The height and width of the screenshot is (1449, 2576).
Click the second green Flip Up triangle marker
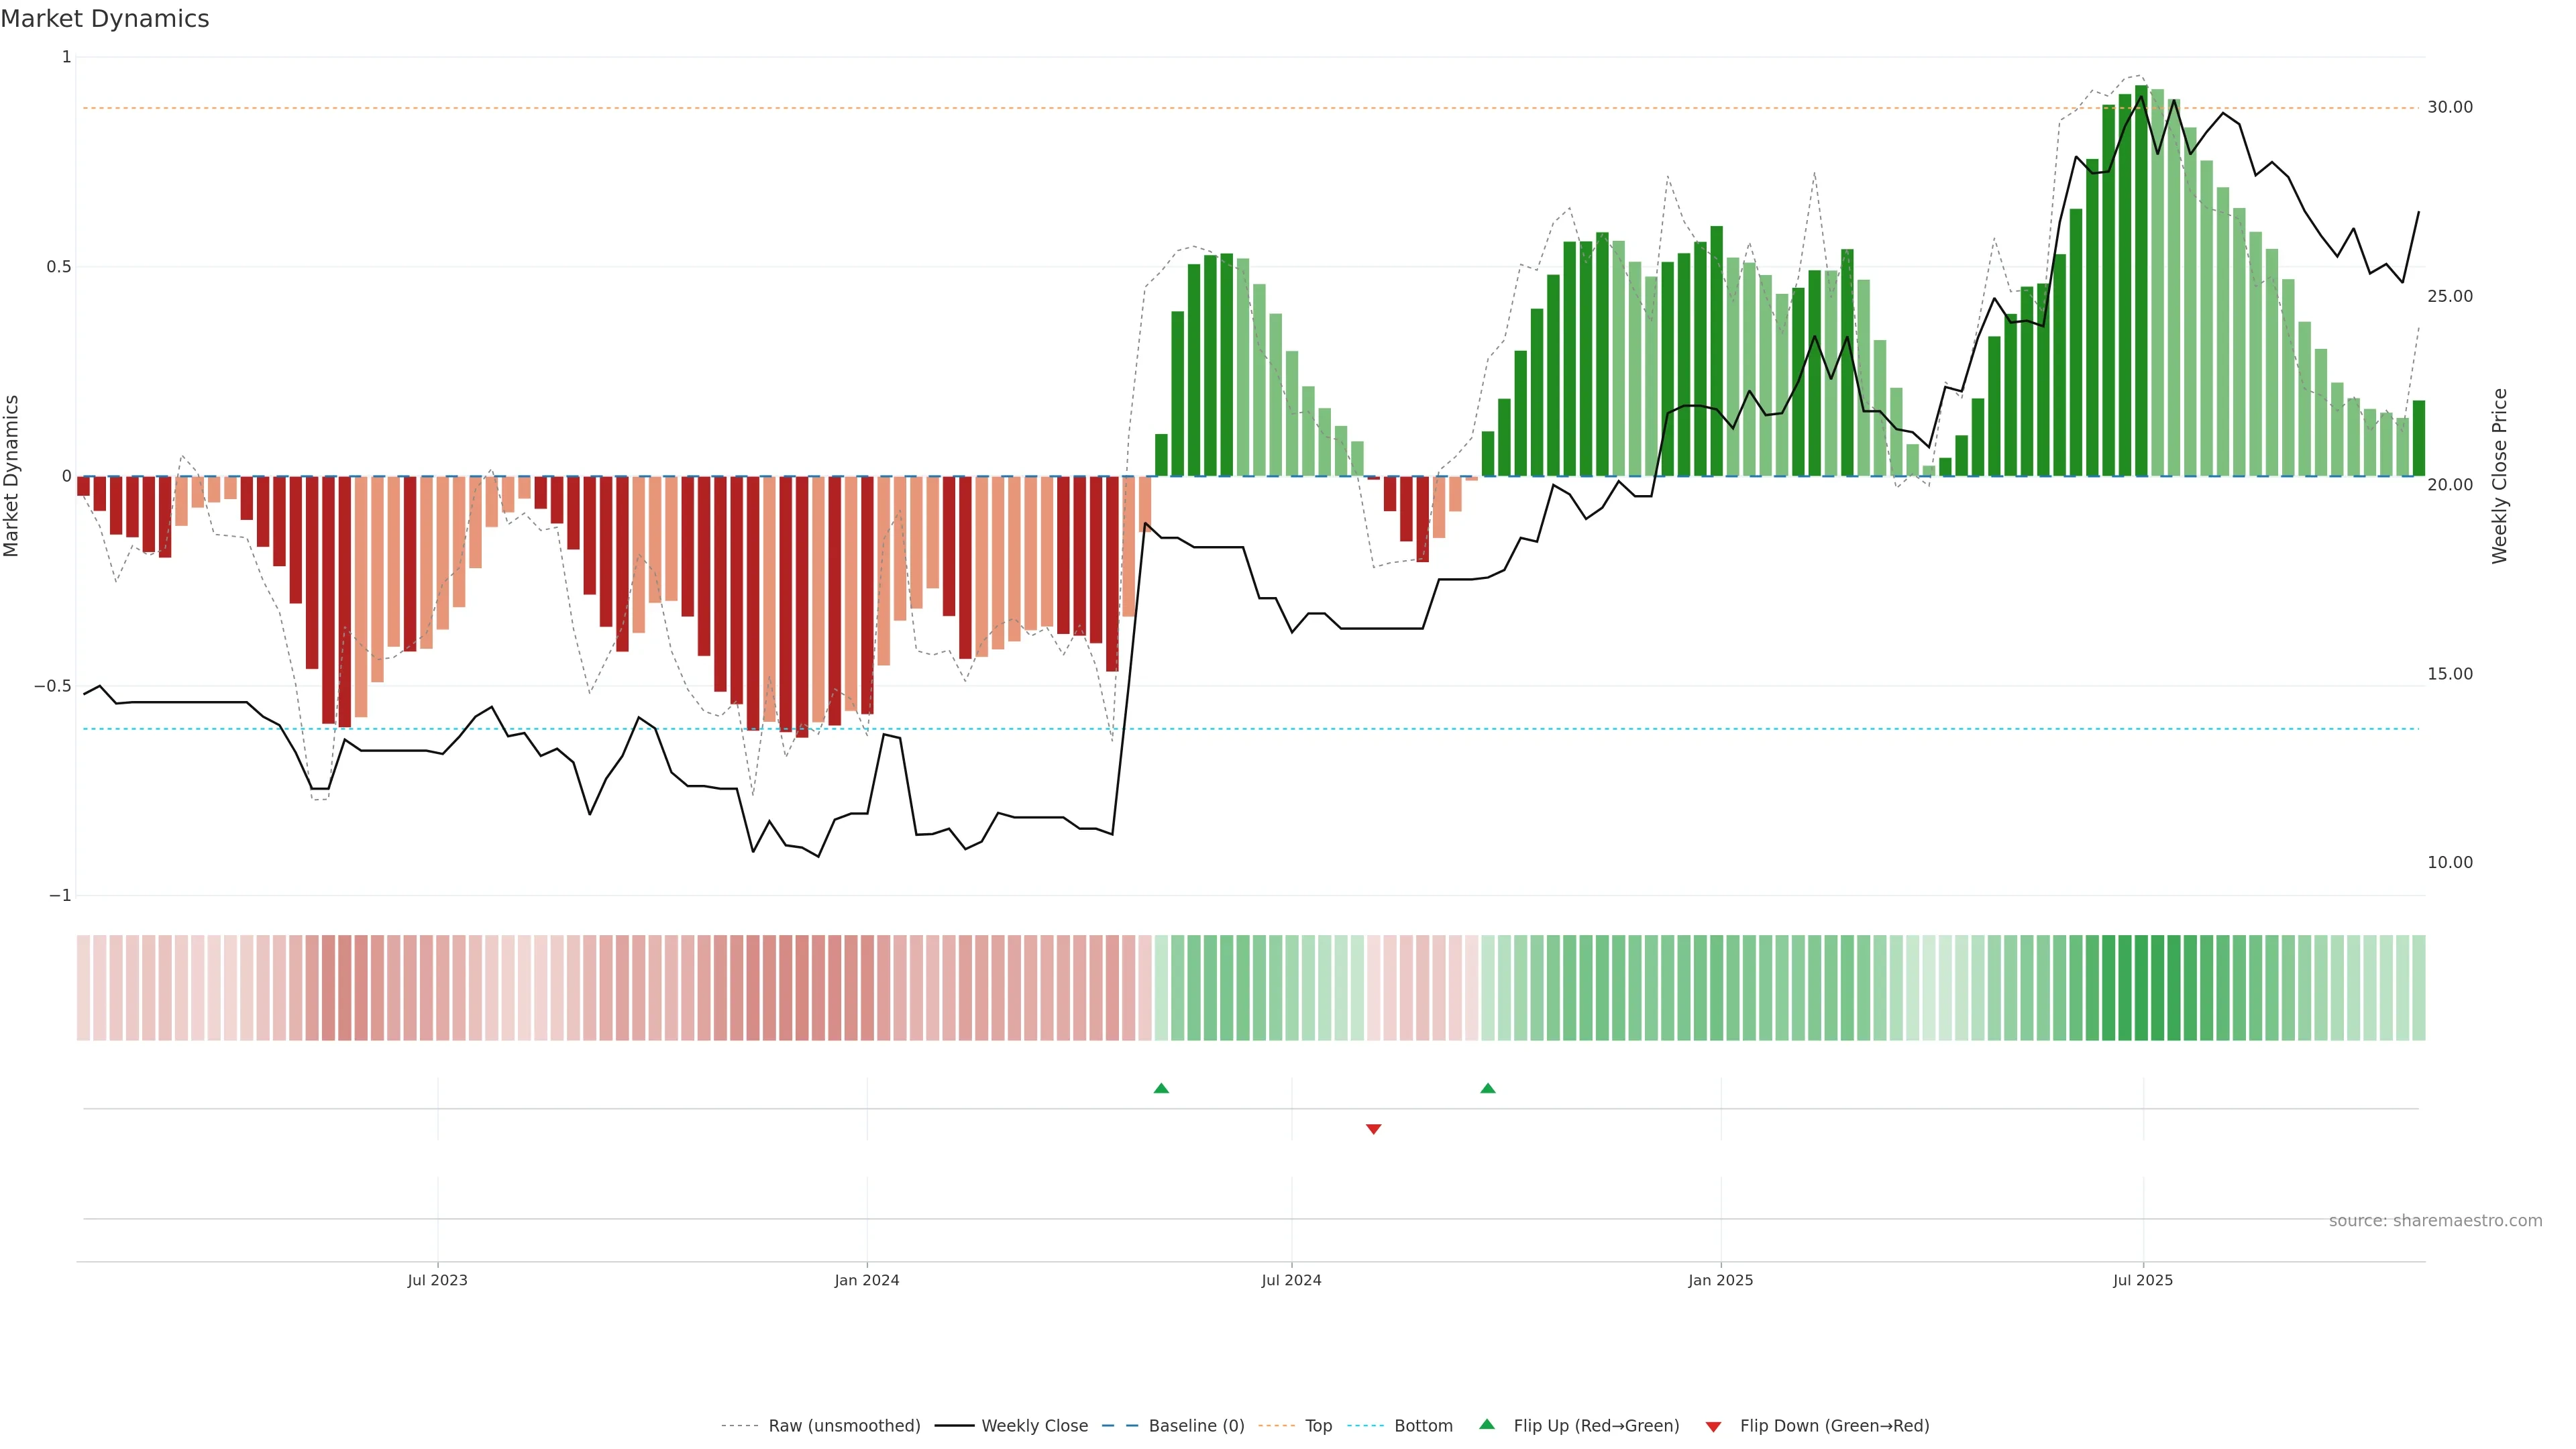1488,1088
